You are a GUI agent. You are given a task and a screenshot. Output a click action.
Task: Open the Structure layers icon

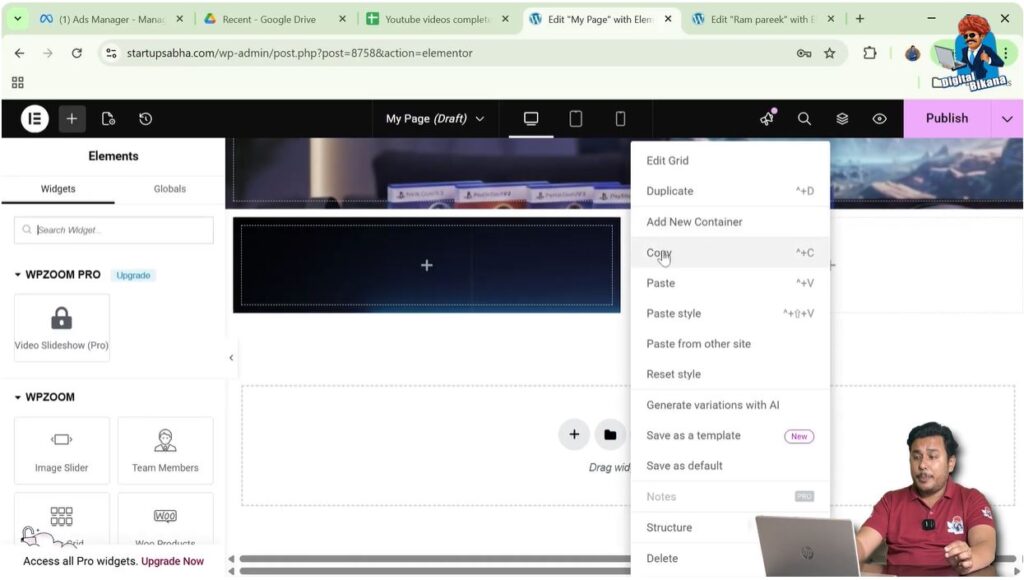(842, 119)
